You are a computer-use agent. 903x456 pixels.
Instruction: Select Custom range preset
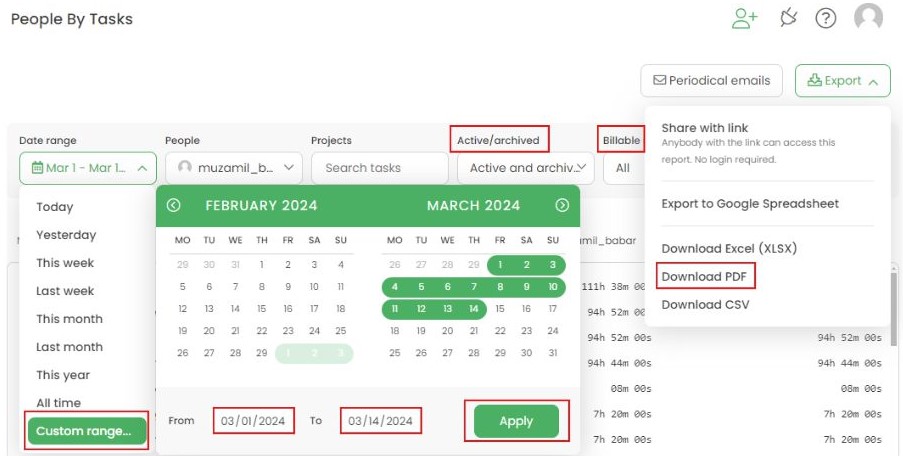click(x=86, y=431)
